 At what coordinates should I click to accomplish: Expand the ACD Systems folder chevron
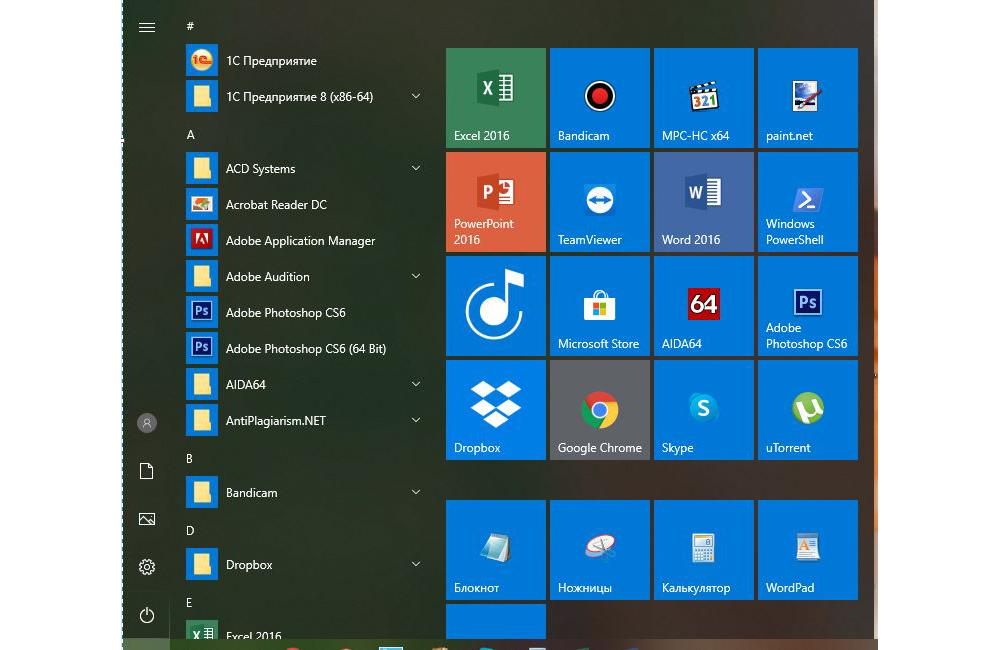[416, 168]
